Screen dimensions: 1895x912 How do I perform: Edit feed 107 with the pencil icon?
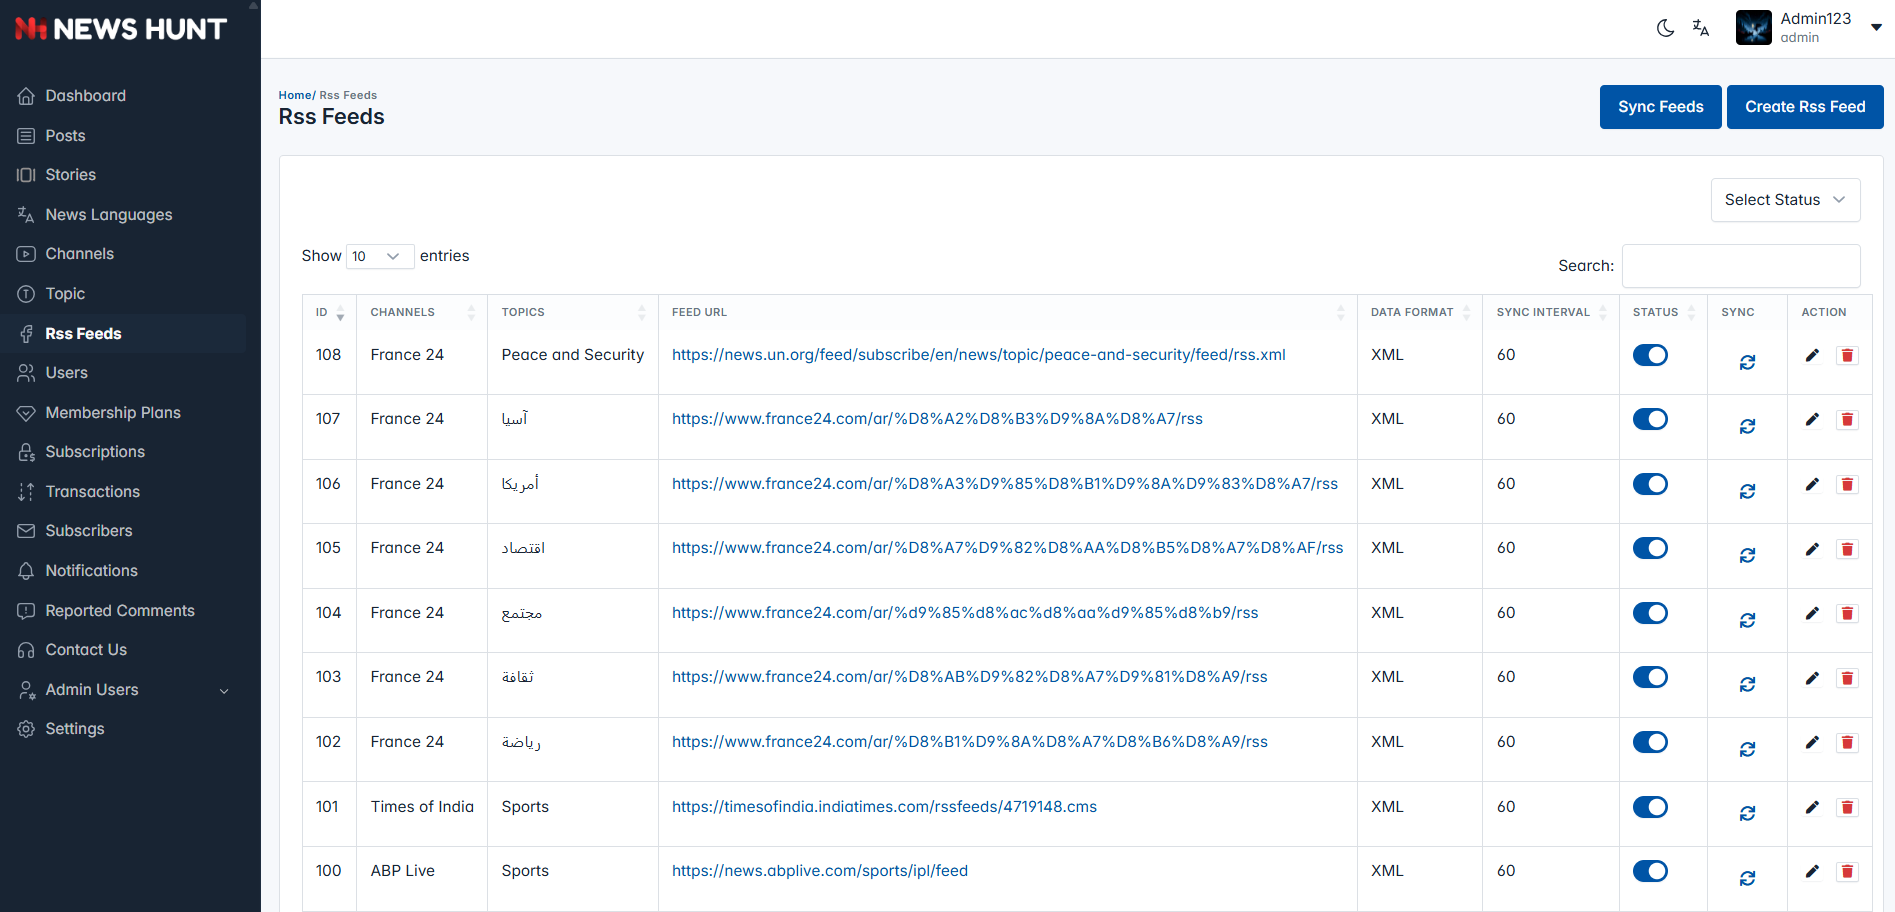pos(1812,419)
